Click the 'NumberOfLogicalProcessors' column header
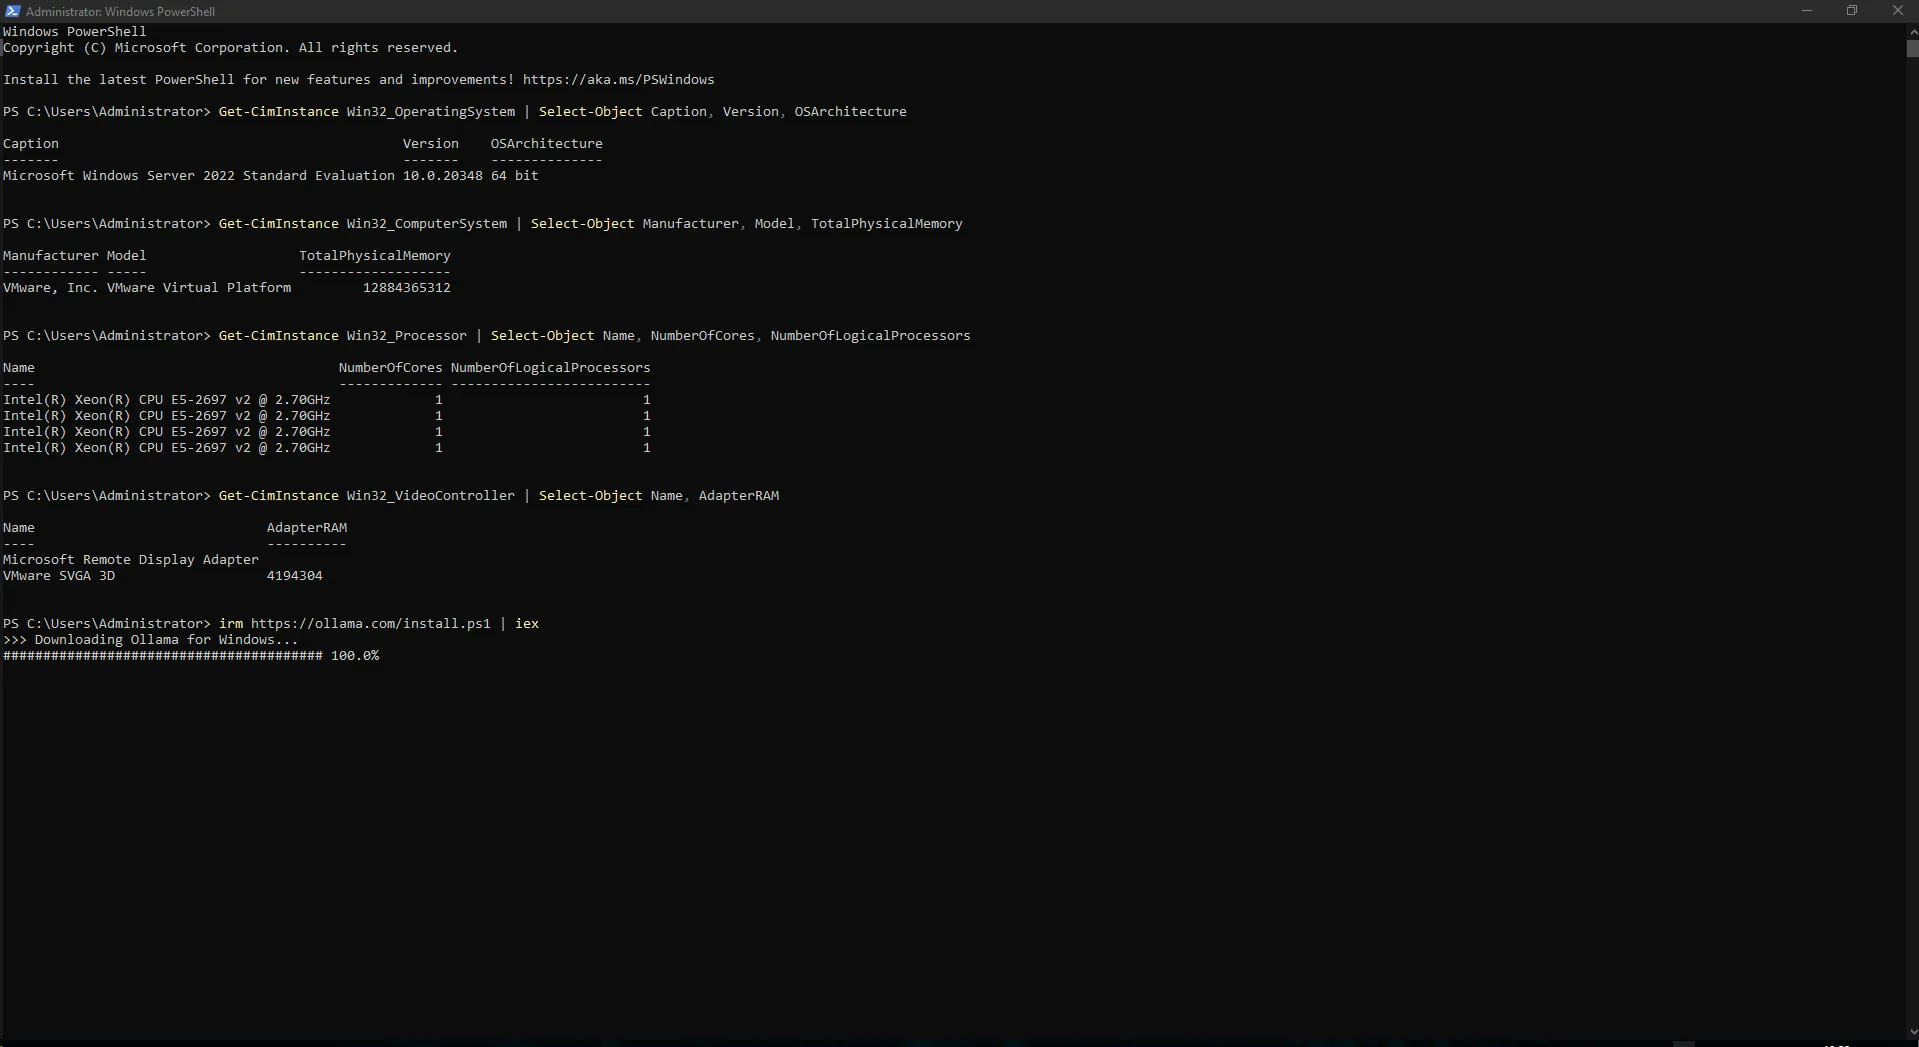 click(x=550, y=368)
